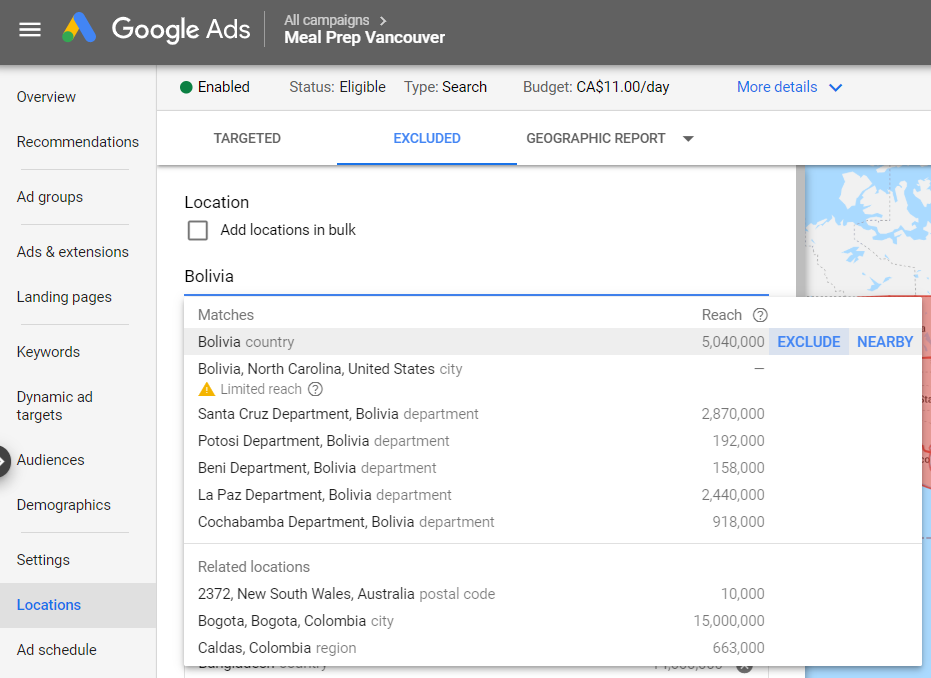Screen dimensions: 931x678
Task: Click the Limited reach help icon
Action: [x=316, y=389]
